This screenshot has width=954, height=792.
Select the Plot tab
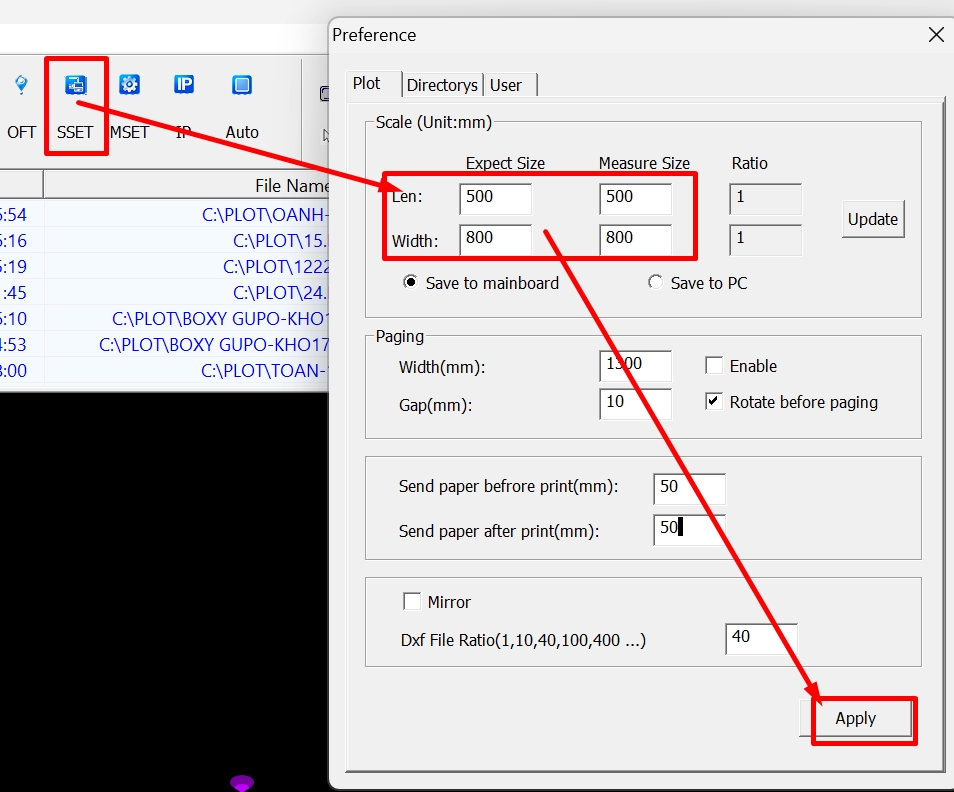click(367, 84)
